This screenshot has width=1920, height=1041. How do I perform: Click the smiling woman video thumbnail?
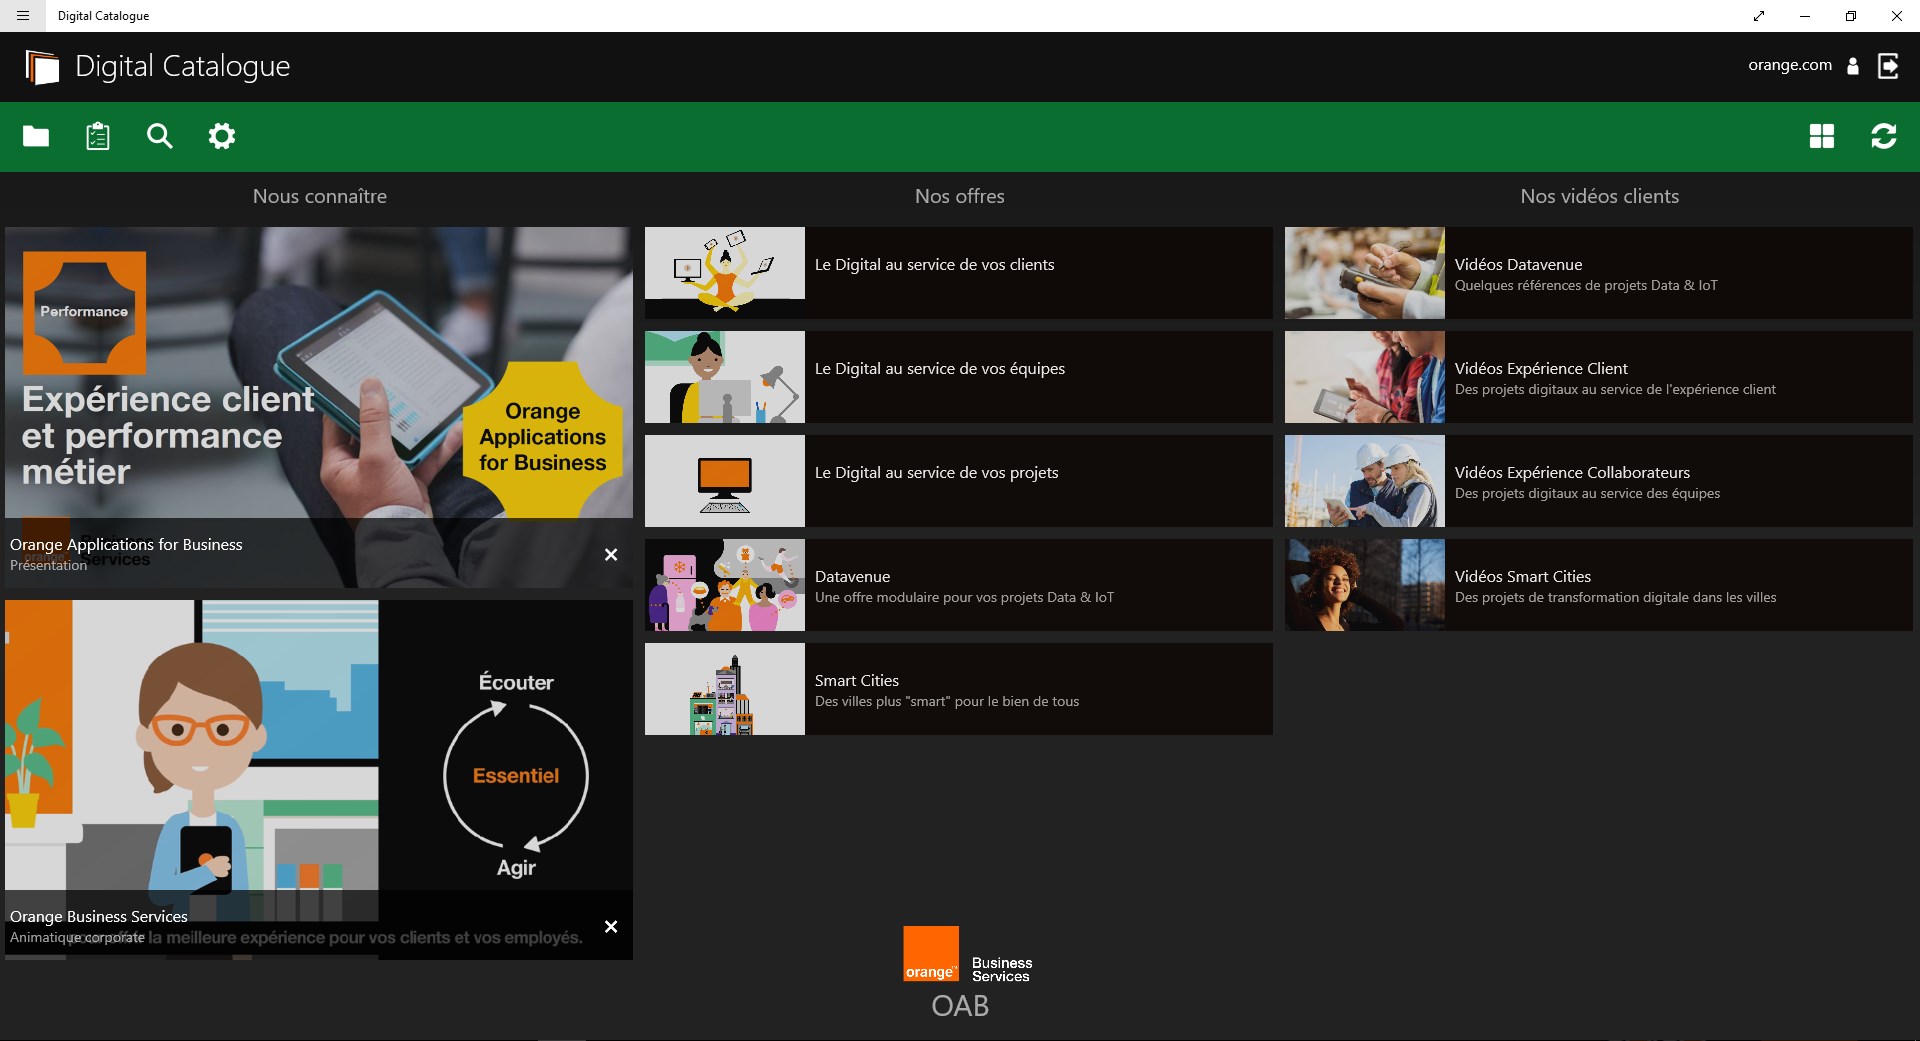point(1365,585)
